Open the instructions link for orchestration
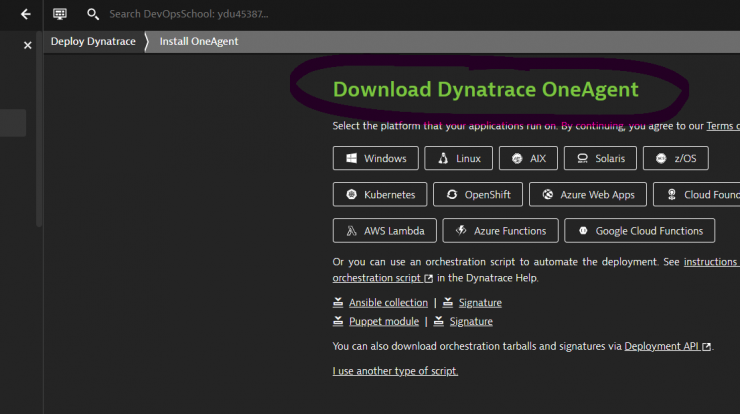 tap(712, 262)
